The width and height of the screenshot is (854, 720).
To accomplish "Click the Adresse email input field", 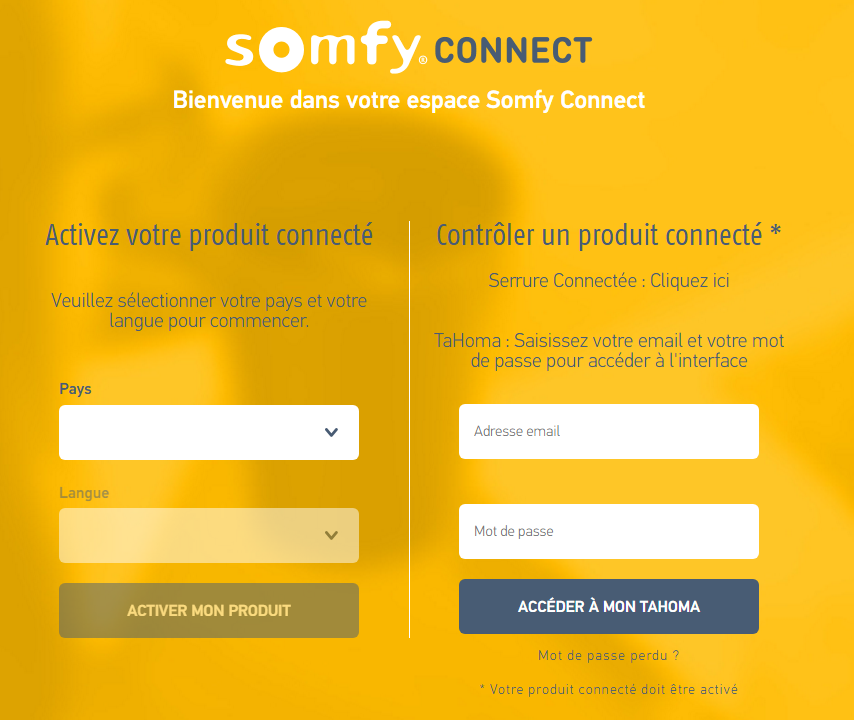I will click(608, 431).
